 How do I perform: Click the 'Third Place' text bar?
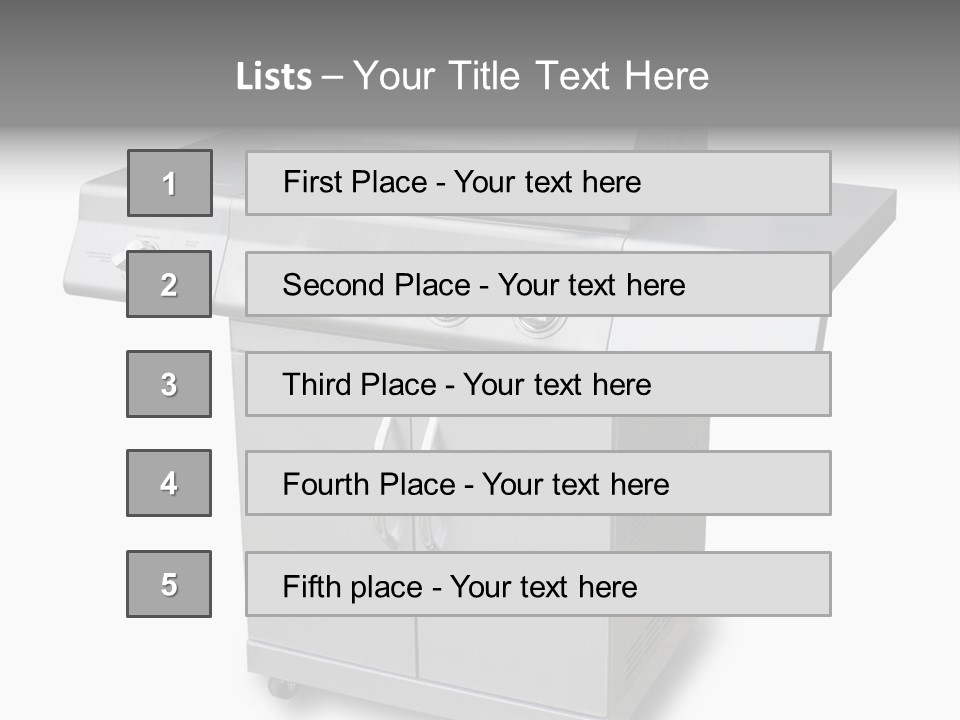538,384
